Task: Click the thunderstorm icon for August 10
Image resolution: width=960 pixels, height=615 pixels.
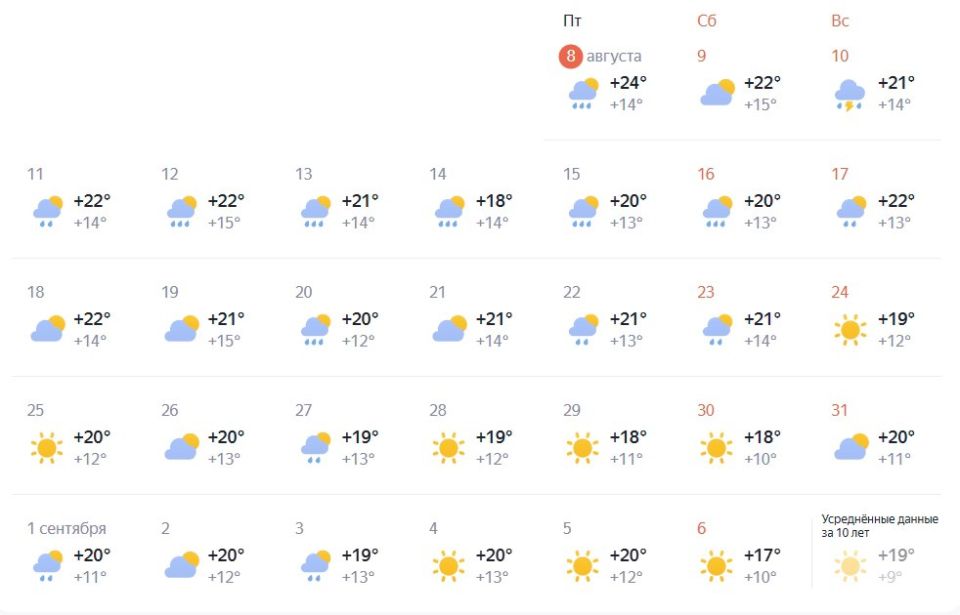Action: (x=850, y=95)
